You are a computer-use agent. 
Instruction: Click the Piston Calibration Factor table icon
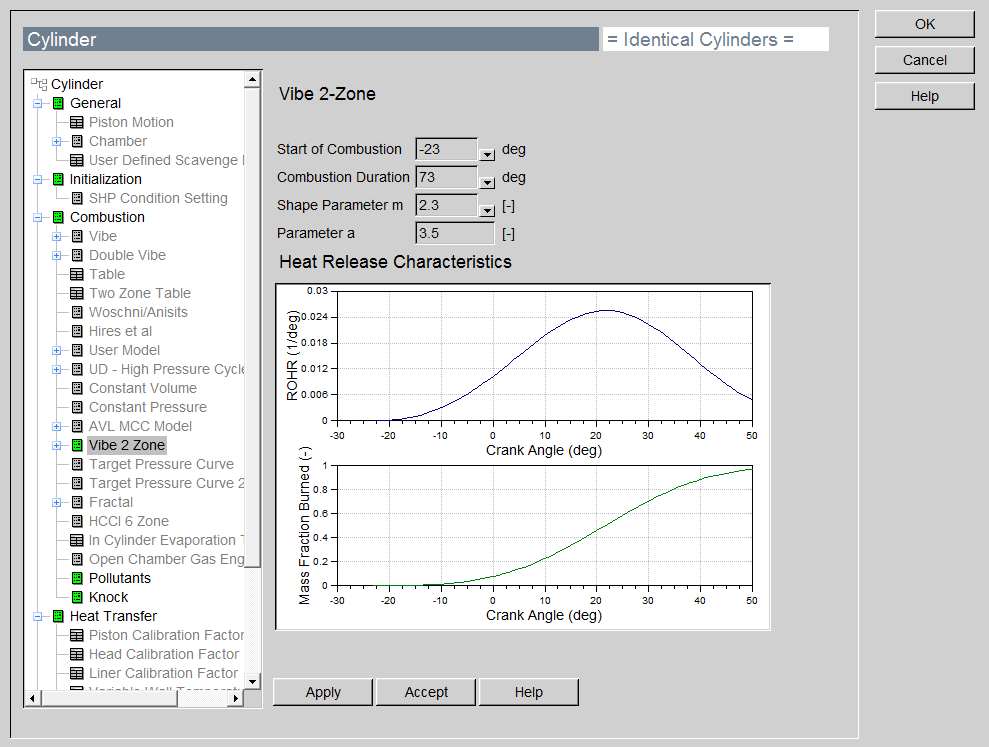point(76,635)
